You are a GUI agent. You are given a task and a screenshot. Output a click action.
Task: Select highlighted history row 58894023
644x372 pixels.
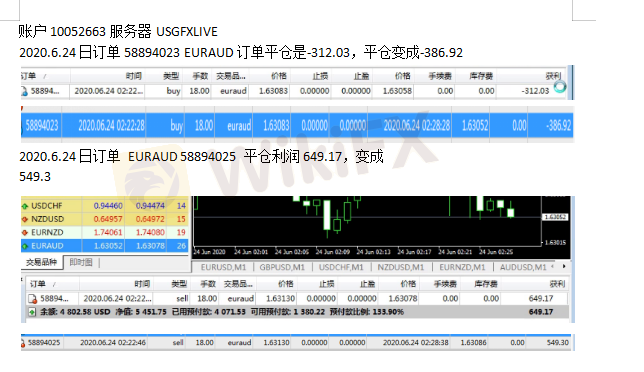tap(297, 126)
